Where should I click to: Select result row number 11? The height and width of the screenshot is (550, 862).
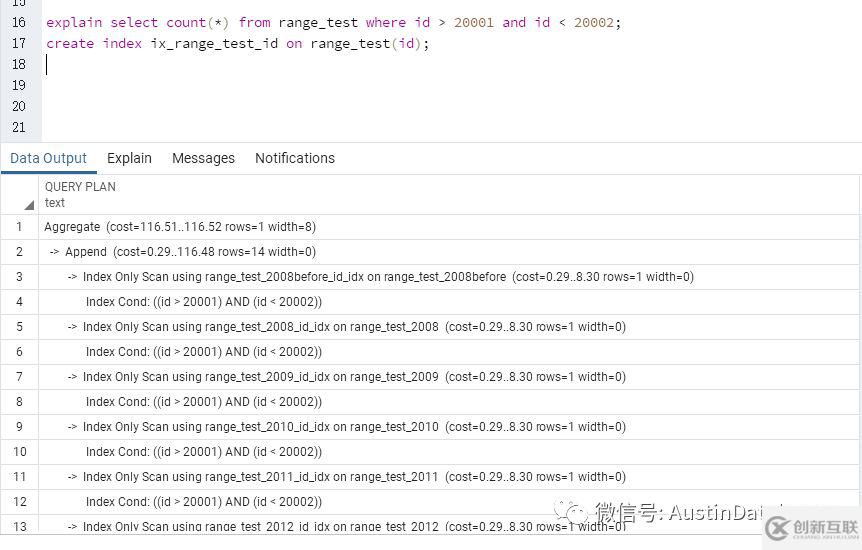[x=19, y=477]
